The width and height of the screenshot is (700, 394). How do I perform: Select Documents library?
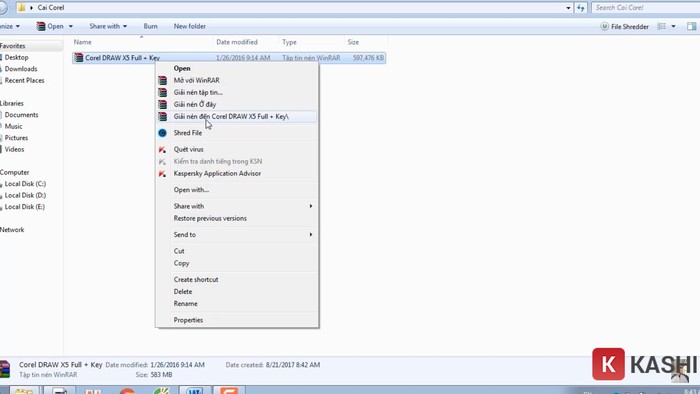pyautogui.click(x=21, y=115)
